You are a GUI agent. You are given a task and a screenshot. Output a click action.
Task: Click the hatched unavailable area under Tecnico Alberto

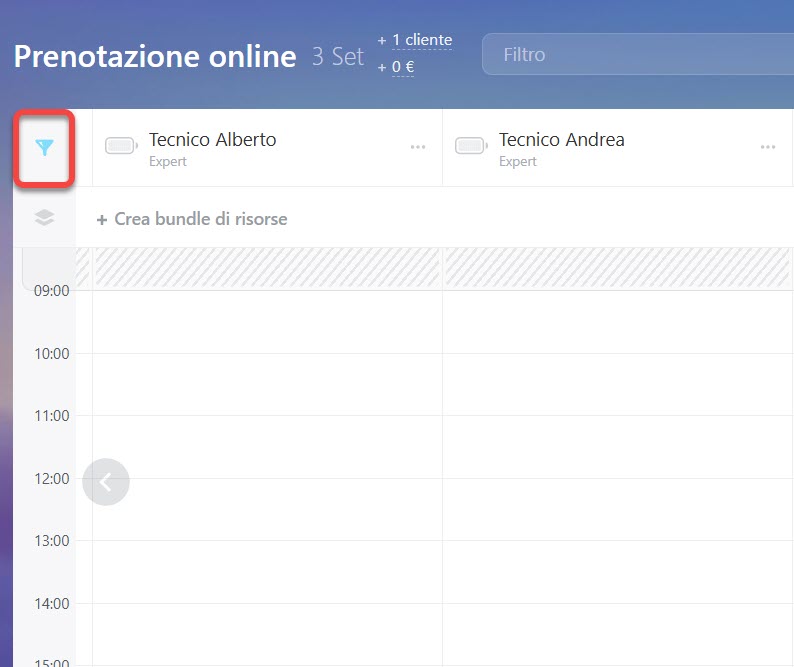click(x=267, y=268)
